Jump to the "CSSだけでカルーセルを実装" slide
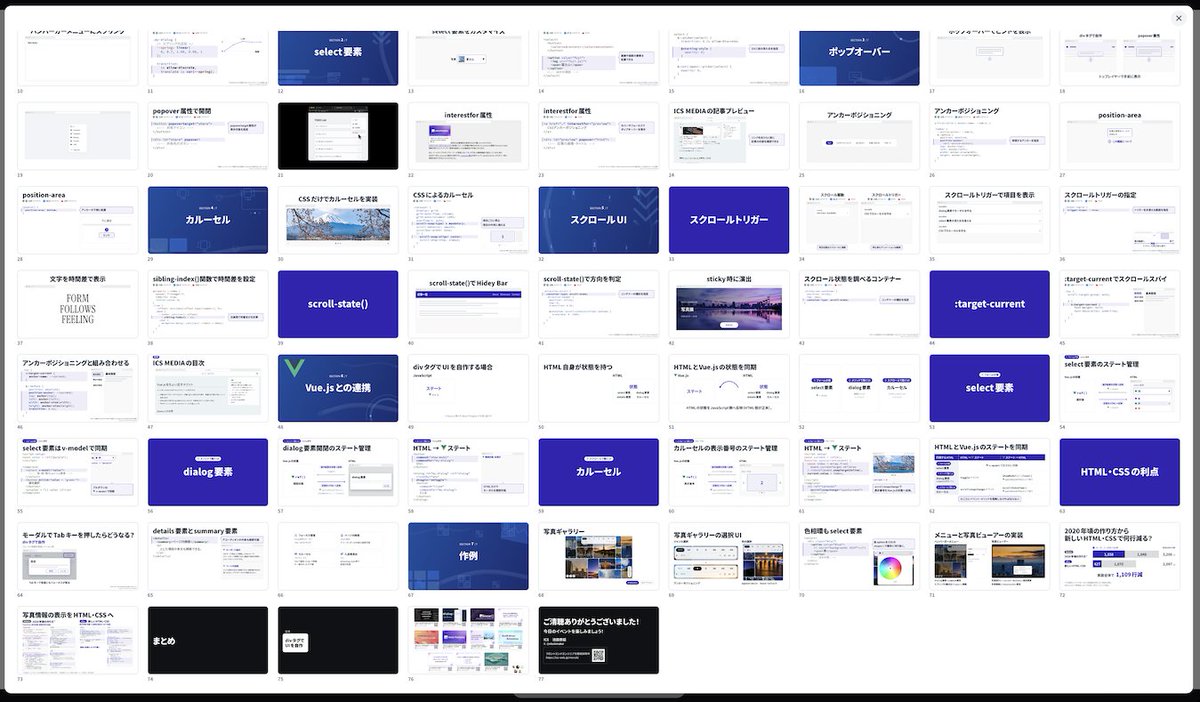The image size is (1200, 702). tap(338, 220)
